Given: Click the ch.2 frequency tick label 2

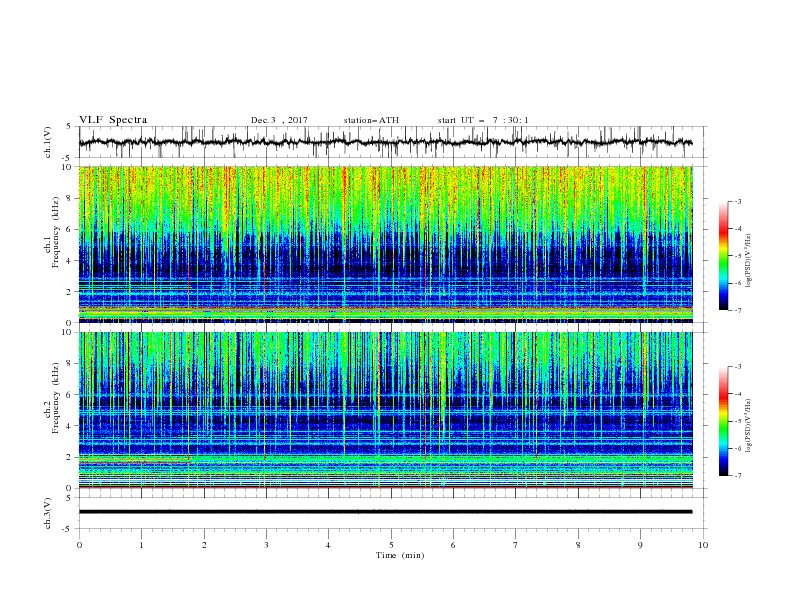Looking at the screenshot, I should click(x=70, y=457).
